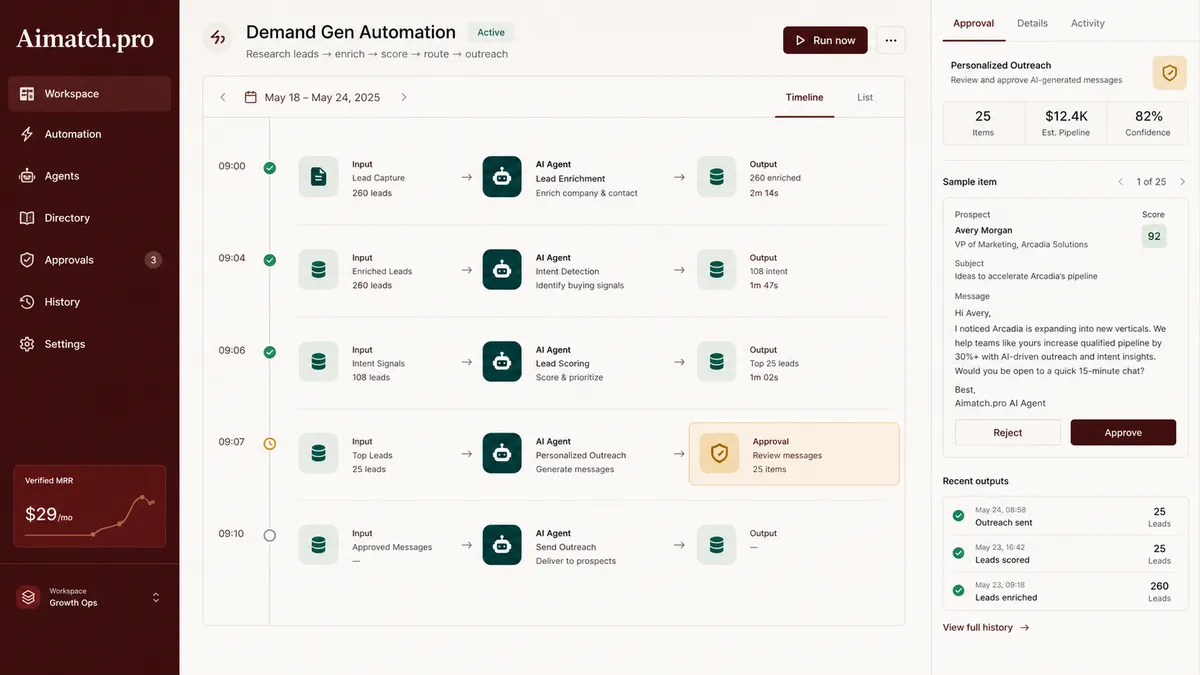
Task: Open Approvals in the sidebar
Action: tap(89, 260)
